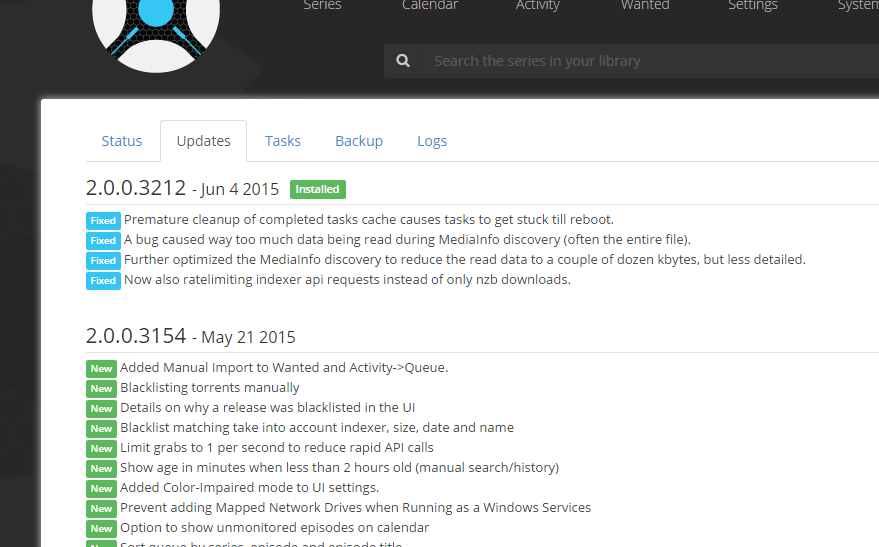
Task: Open the Series navigation item
Action: [x=322, y=6]
